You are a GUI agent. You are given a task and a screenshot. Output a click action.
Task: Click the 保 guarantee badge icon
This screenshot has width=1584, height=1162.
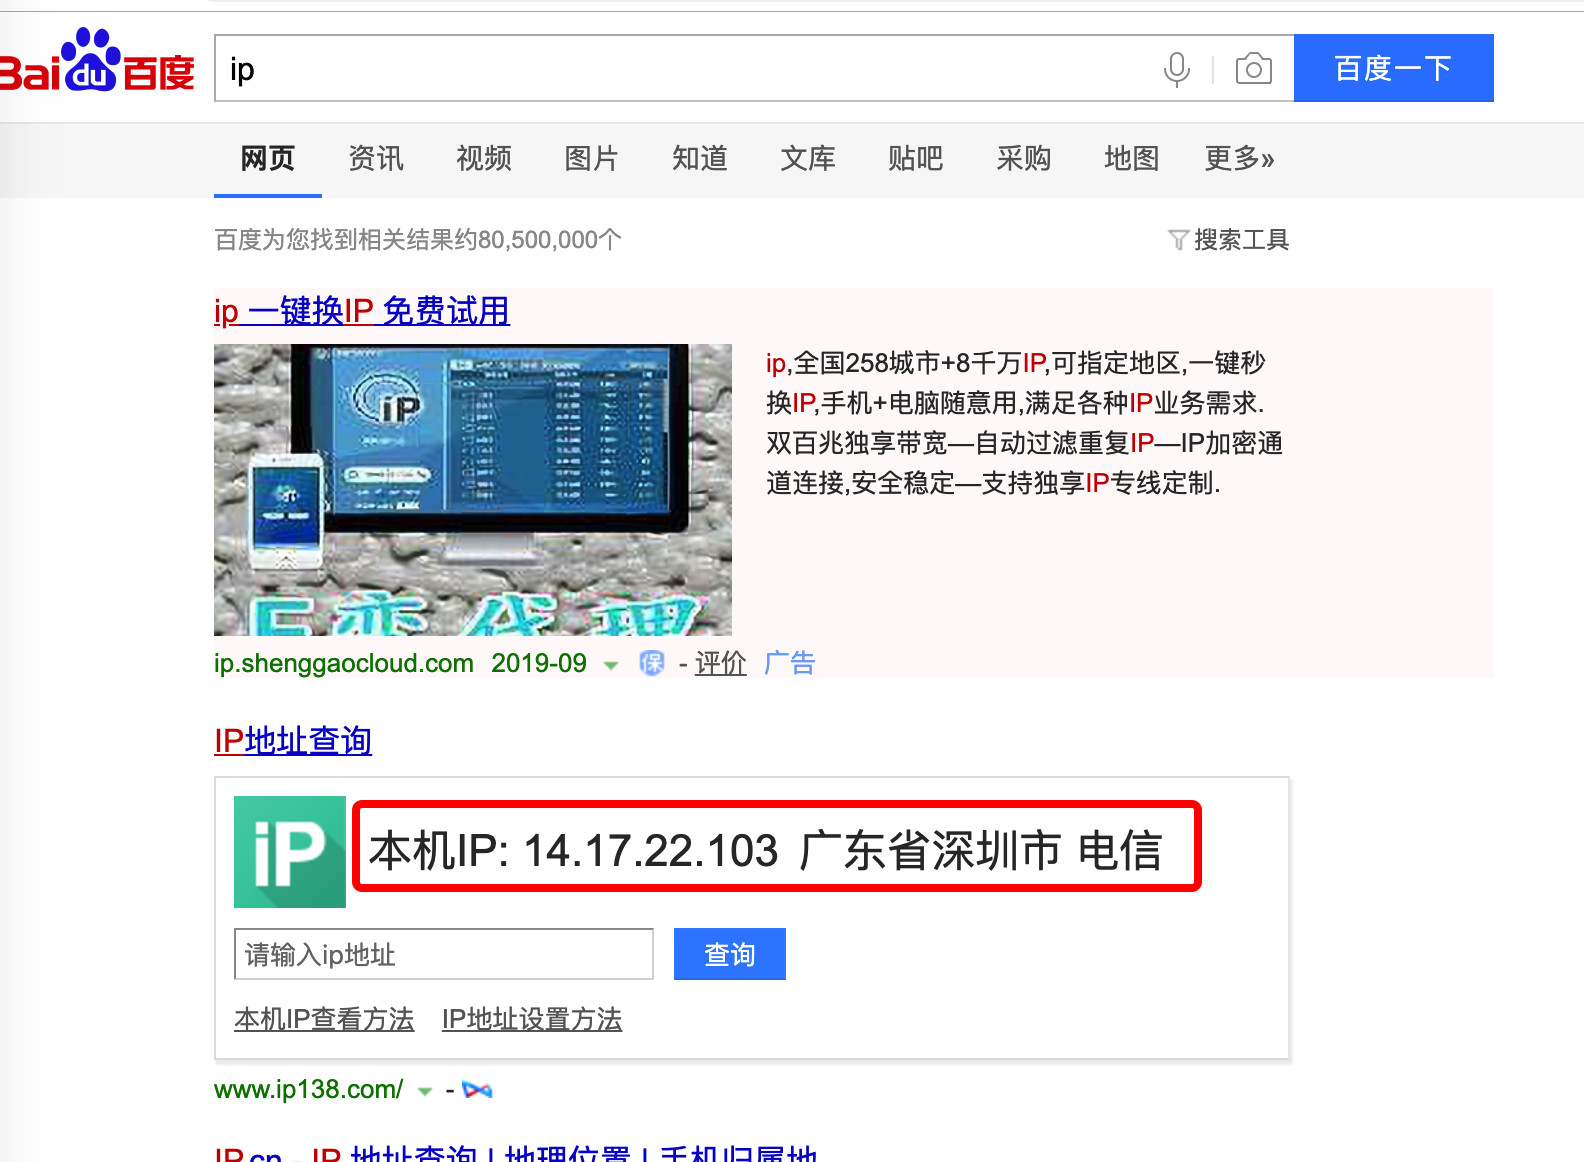pos(652,663)
